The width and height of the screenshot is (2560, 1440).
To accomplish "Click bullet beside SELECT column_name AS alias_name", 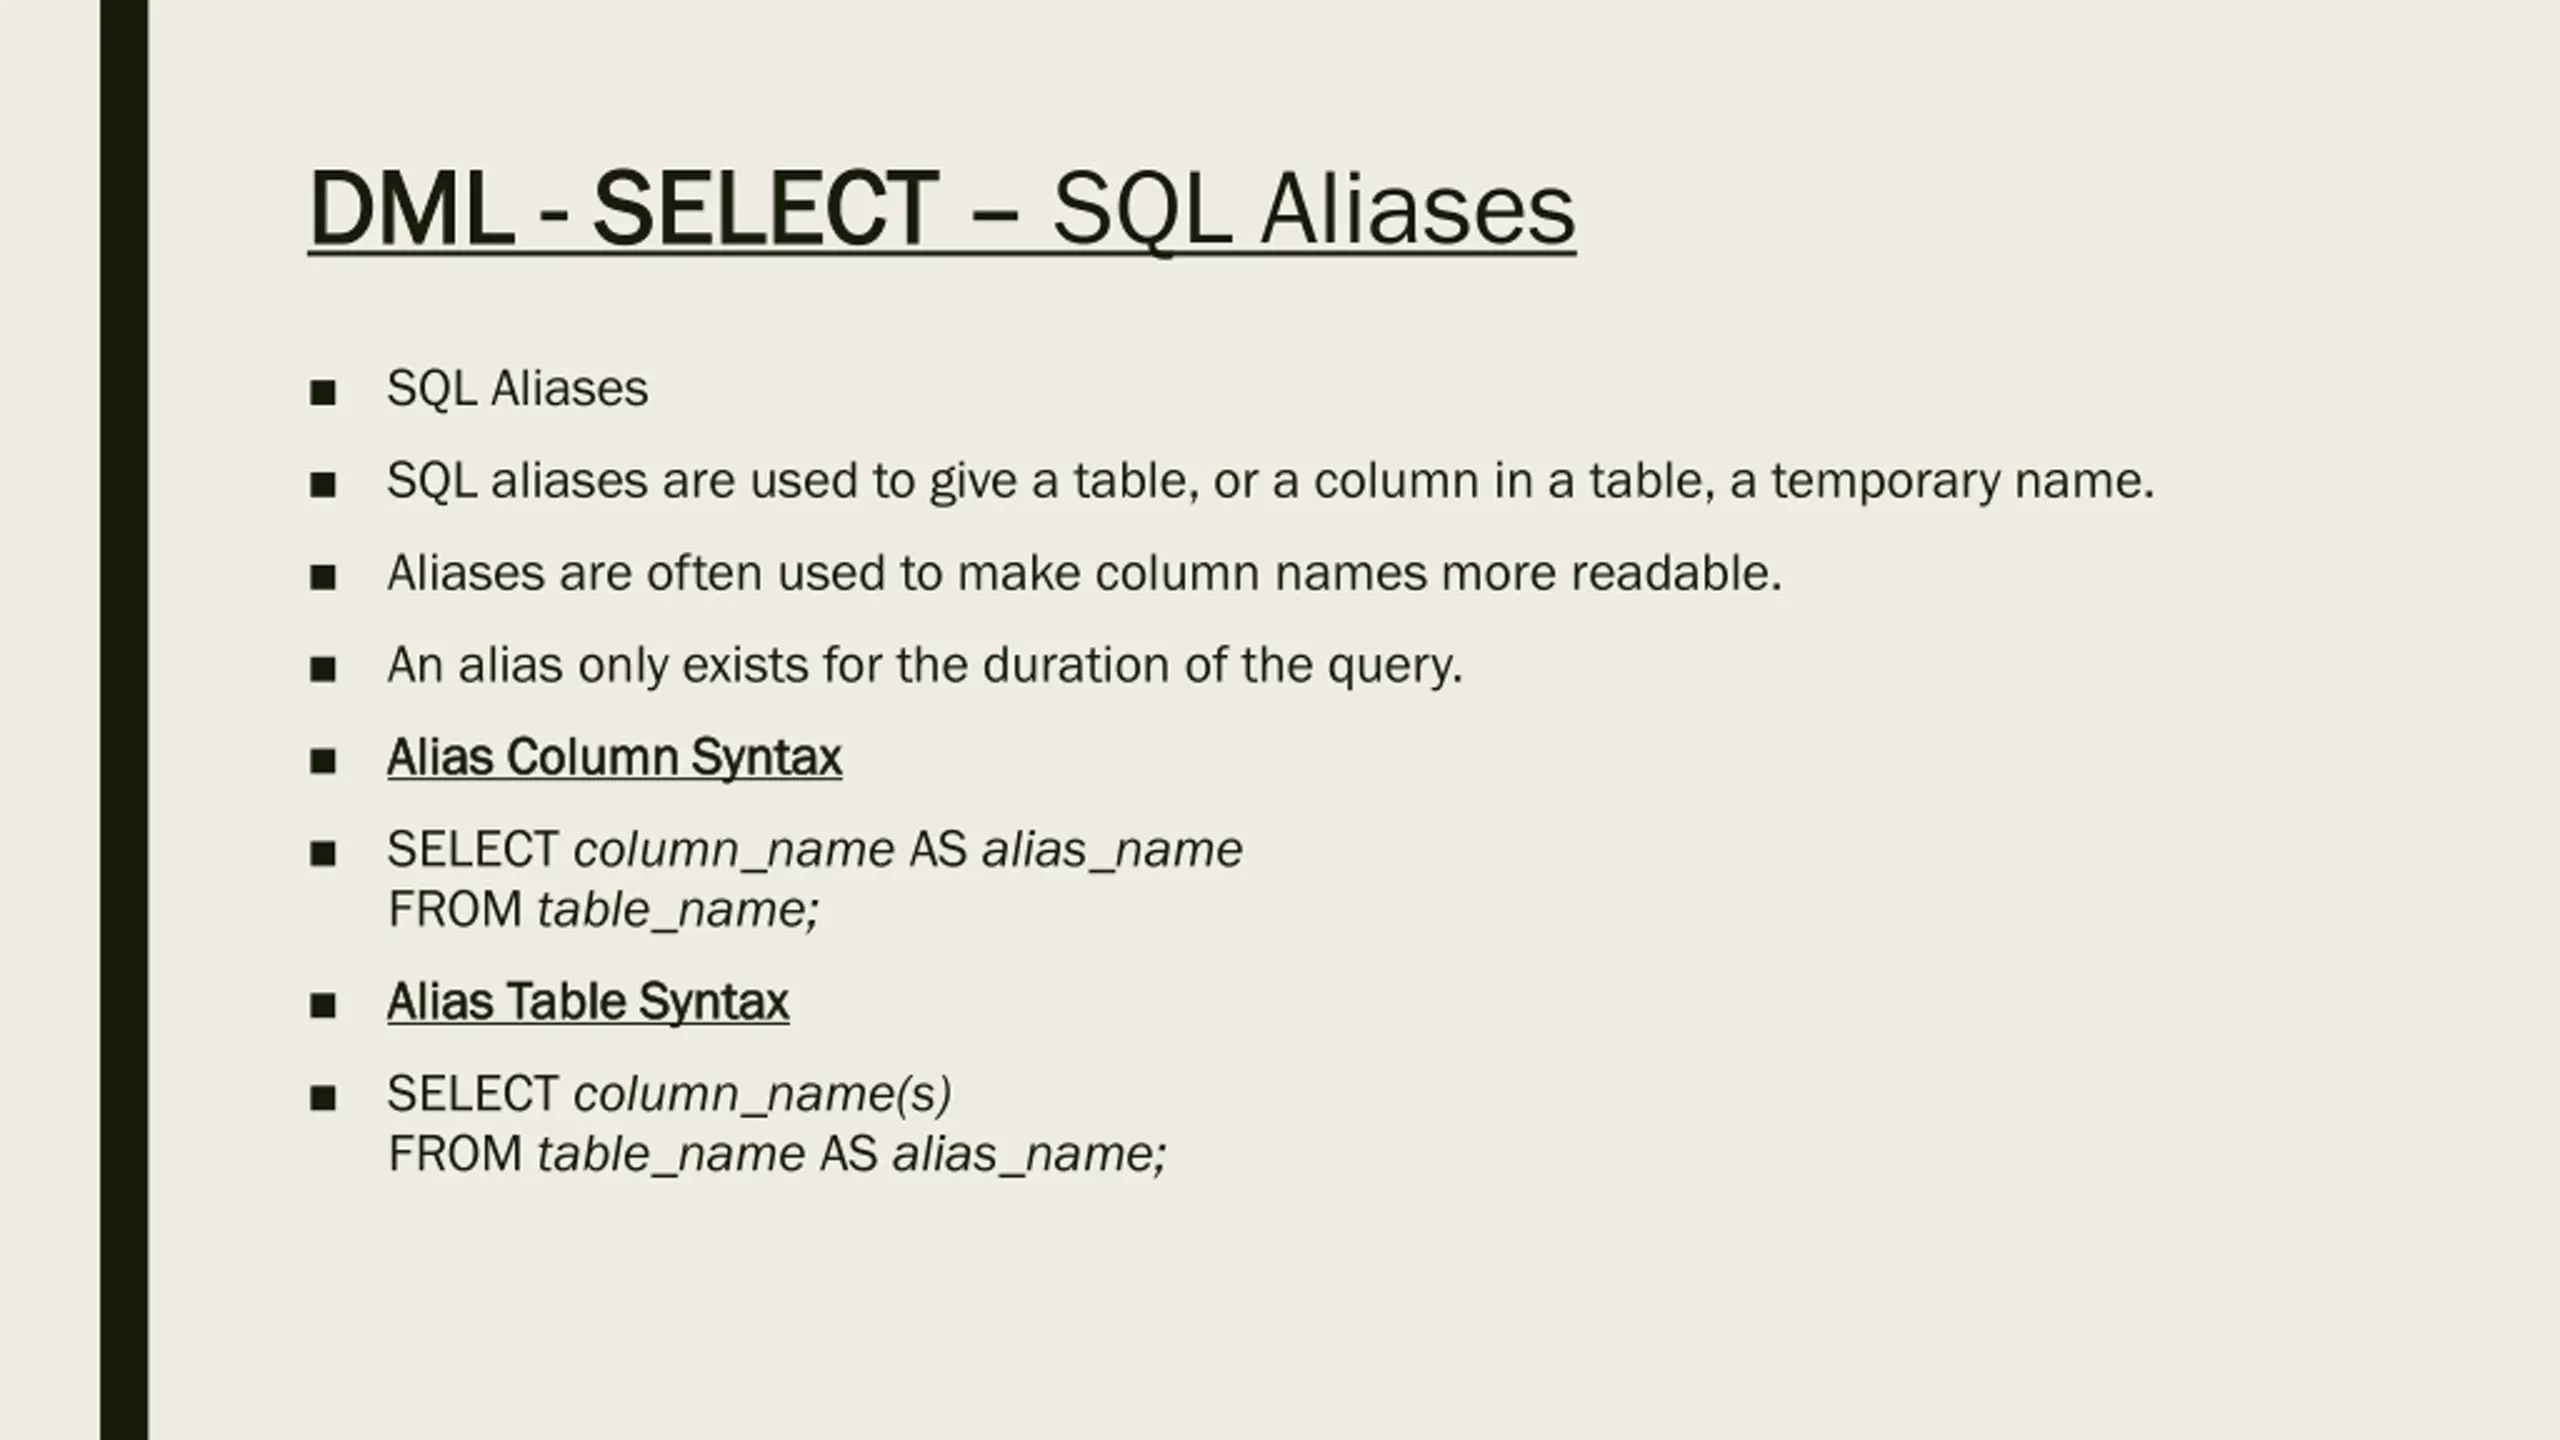I will point(322,854).
